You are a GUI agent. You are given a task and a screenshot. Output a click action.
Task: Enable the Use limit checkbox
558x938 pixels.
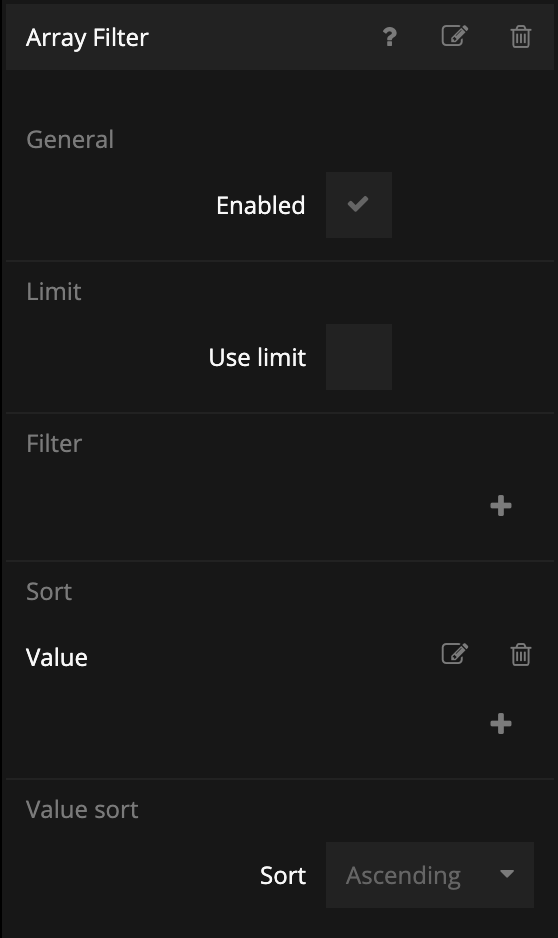pos(359,357)
